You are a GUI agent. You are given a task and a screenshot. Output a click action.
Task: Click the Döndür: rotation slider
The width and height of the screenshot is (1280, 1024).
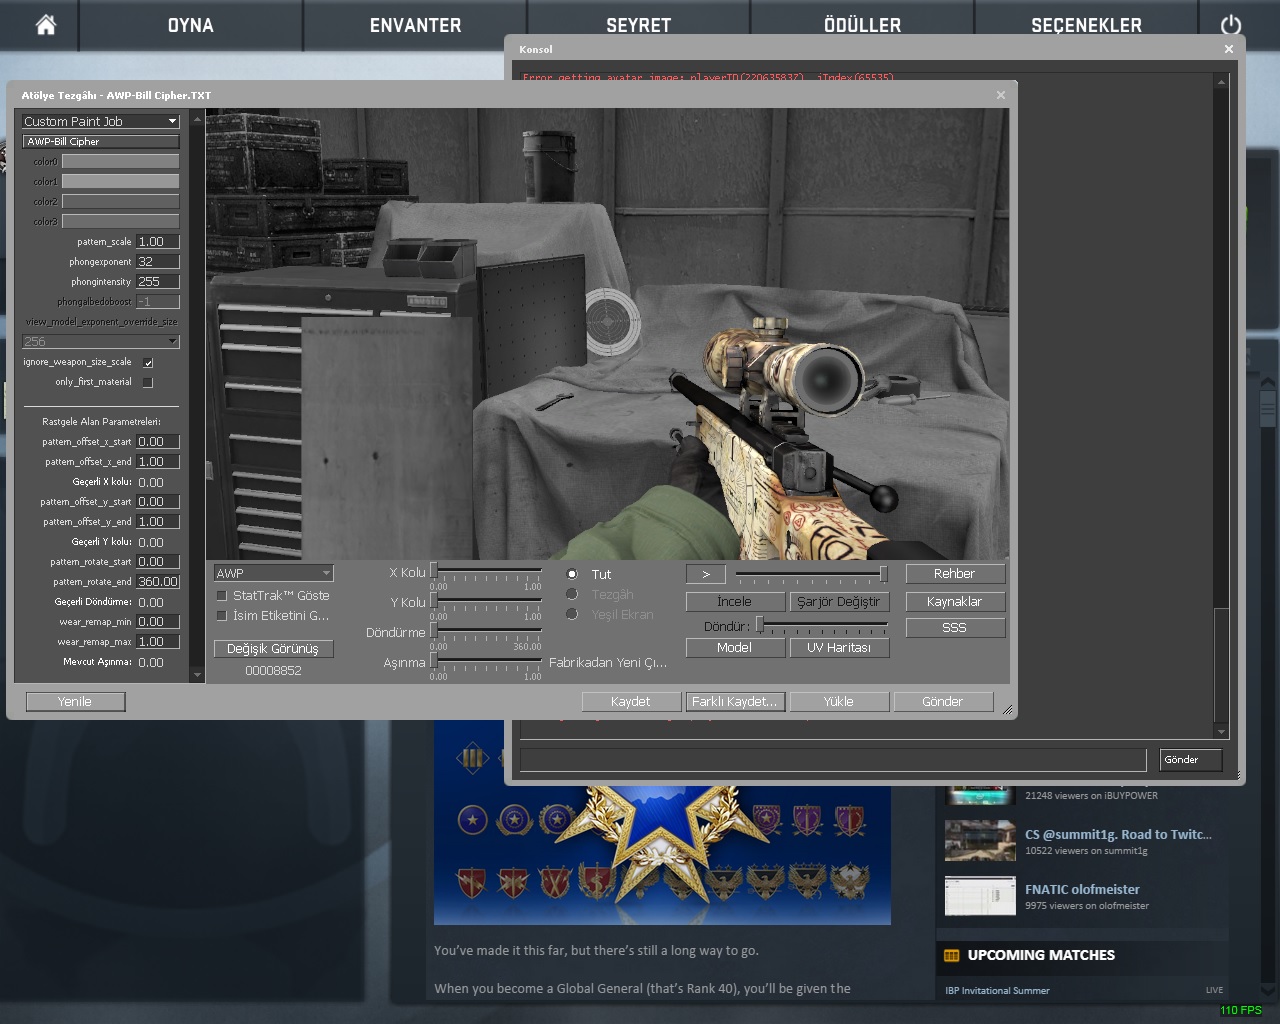coord(822,625)
